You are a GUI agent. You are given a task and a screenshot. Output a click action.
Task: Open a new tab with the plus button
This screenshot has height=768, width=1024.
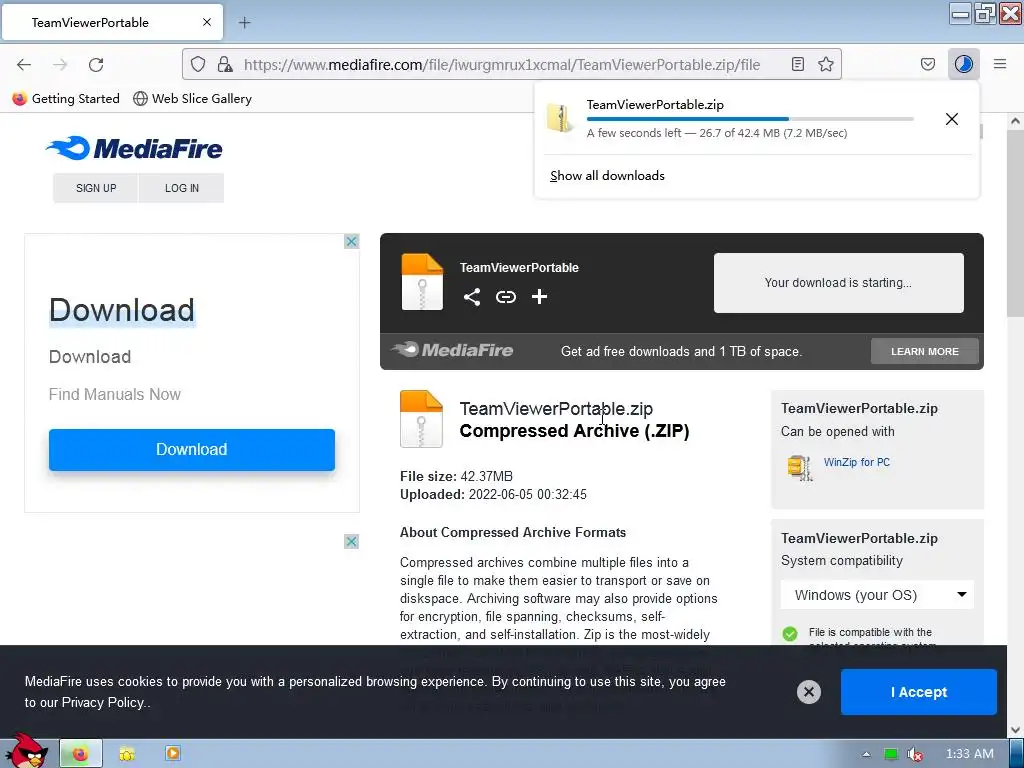[x=244, y=23]
